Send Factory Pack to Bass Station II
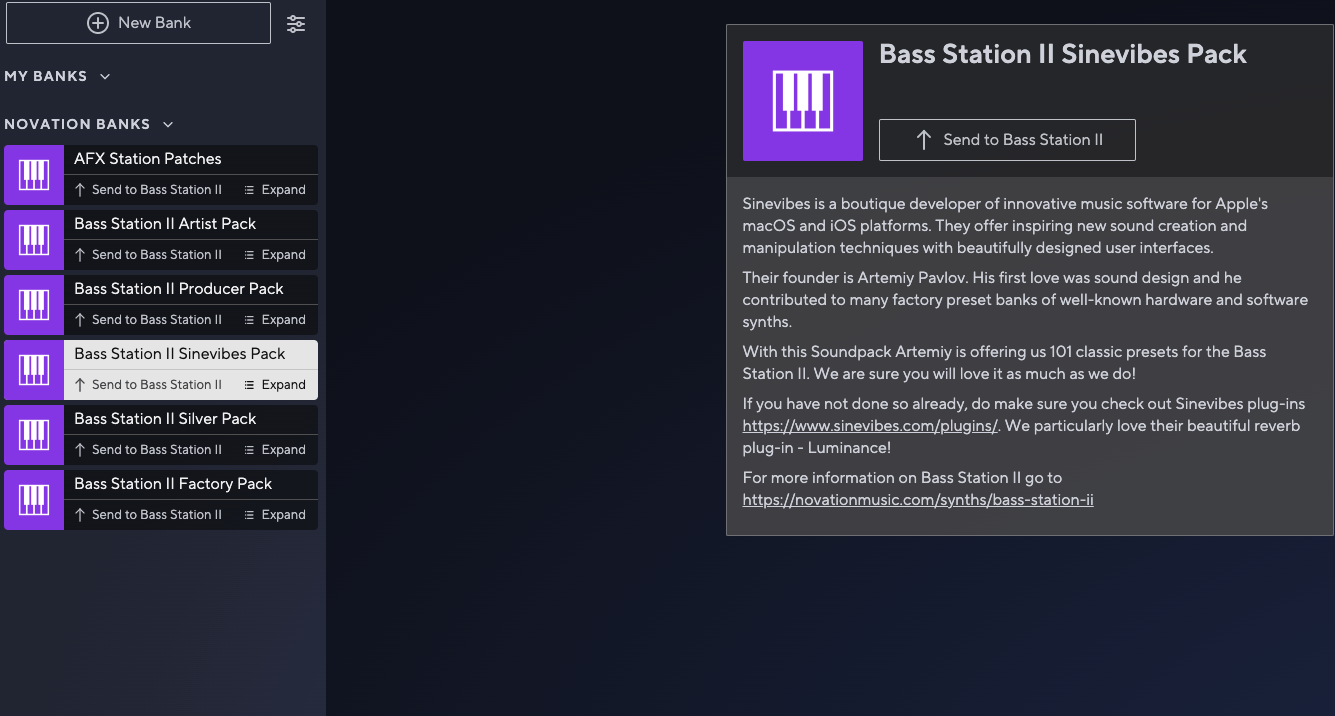Viewport: 1335px width, 716px height. tap(148, 515)
